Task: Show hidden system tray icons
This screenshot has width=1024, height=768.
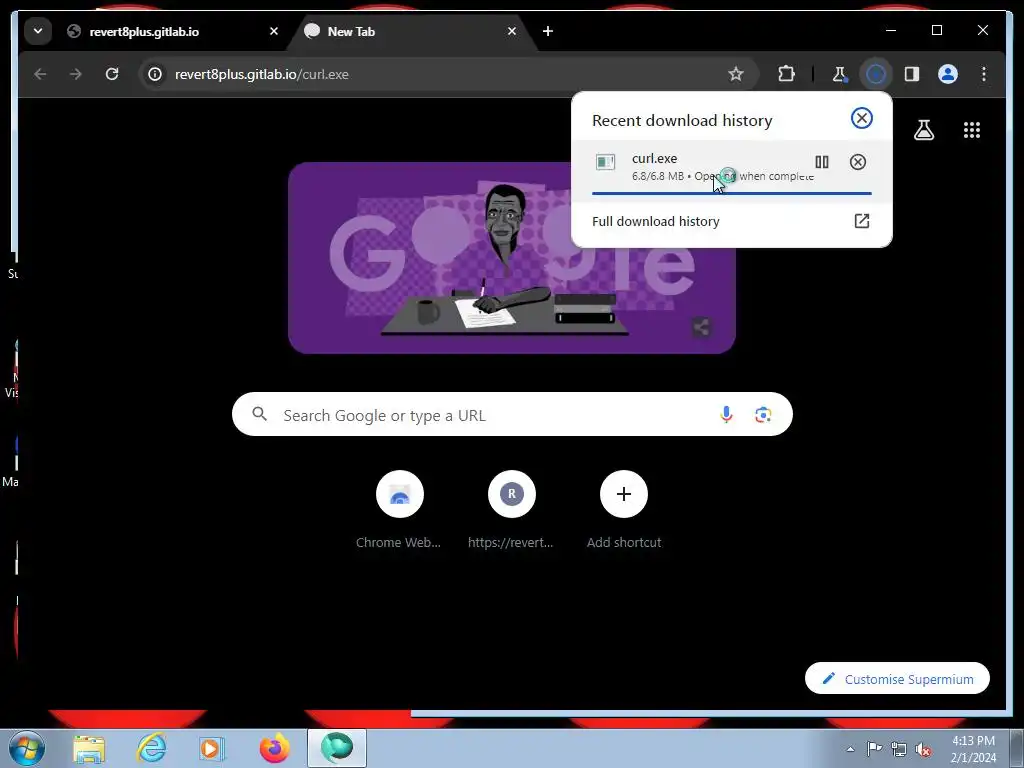Action: click(x=850, y=749)
